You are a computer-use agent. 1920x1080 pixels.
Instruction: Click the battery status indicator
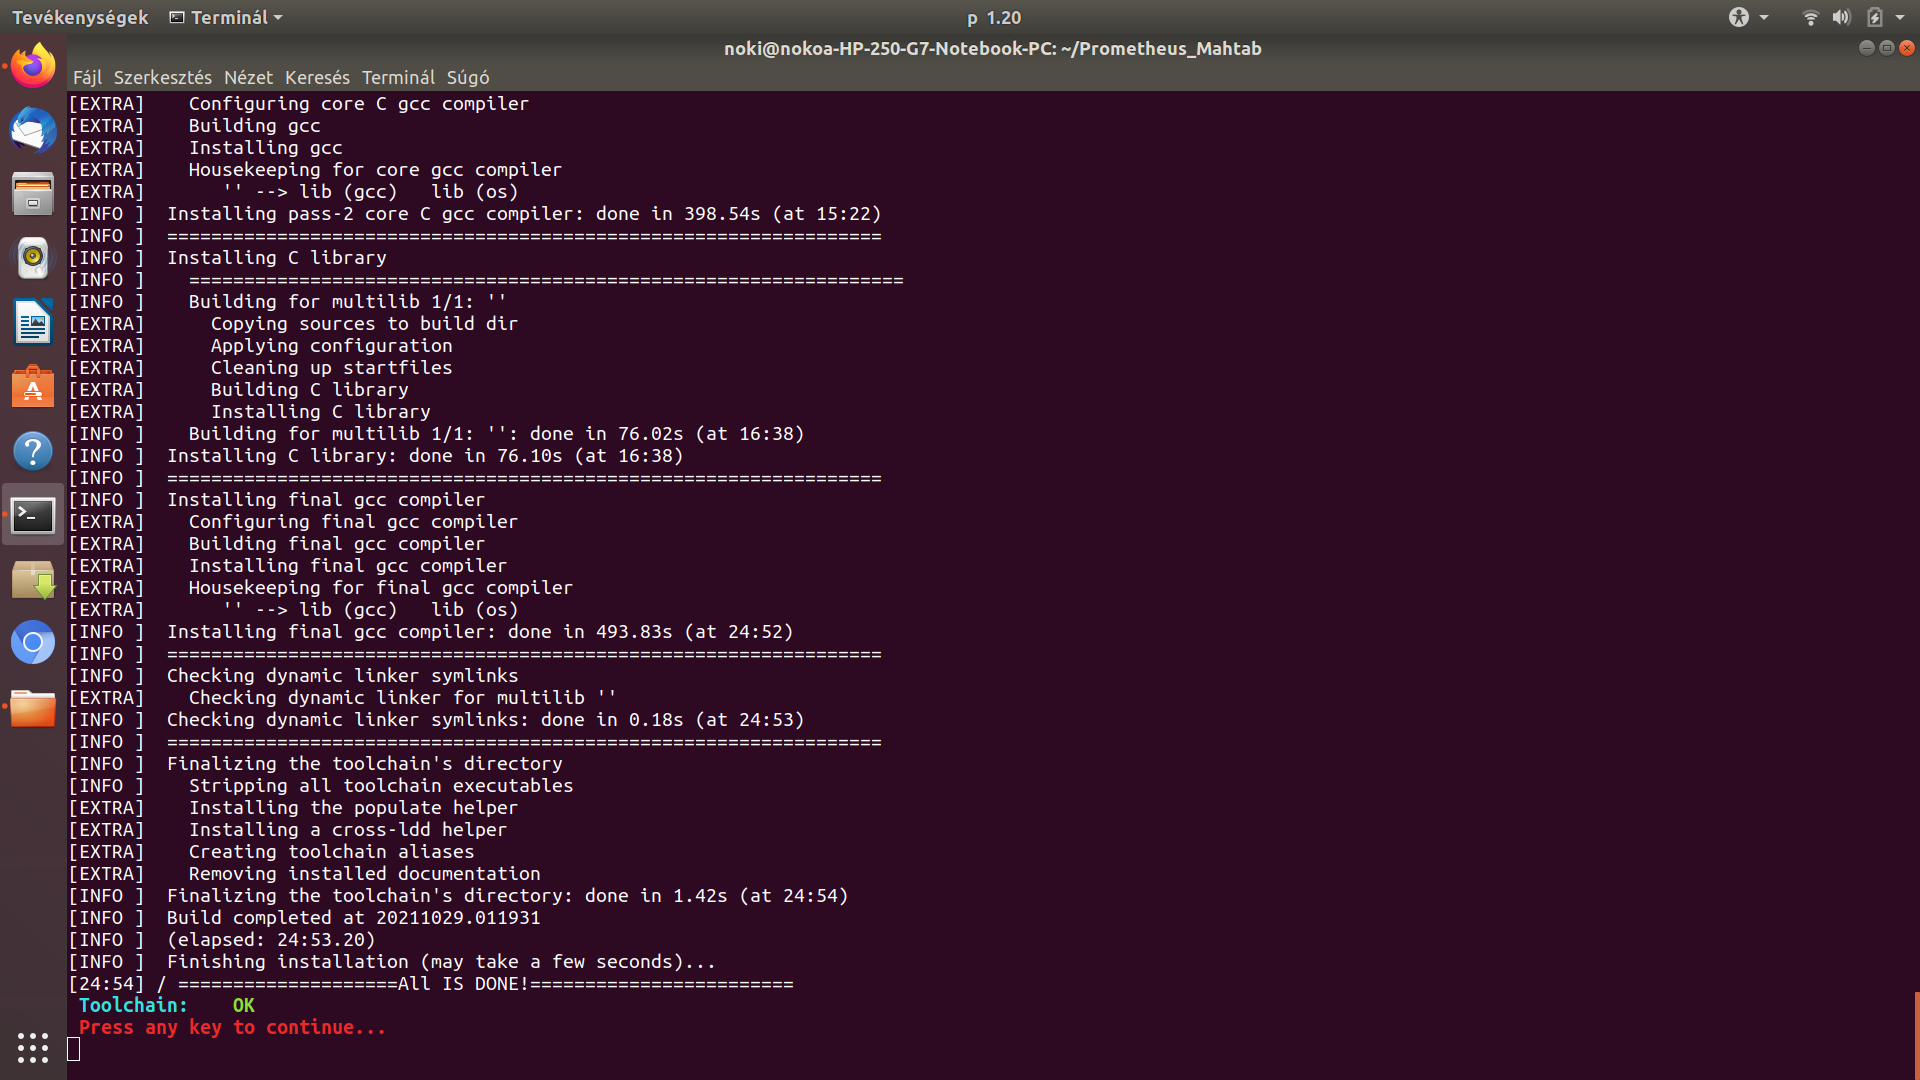click(x=1875, y=17)
